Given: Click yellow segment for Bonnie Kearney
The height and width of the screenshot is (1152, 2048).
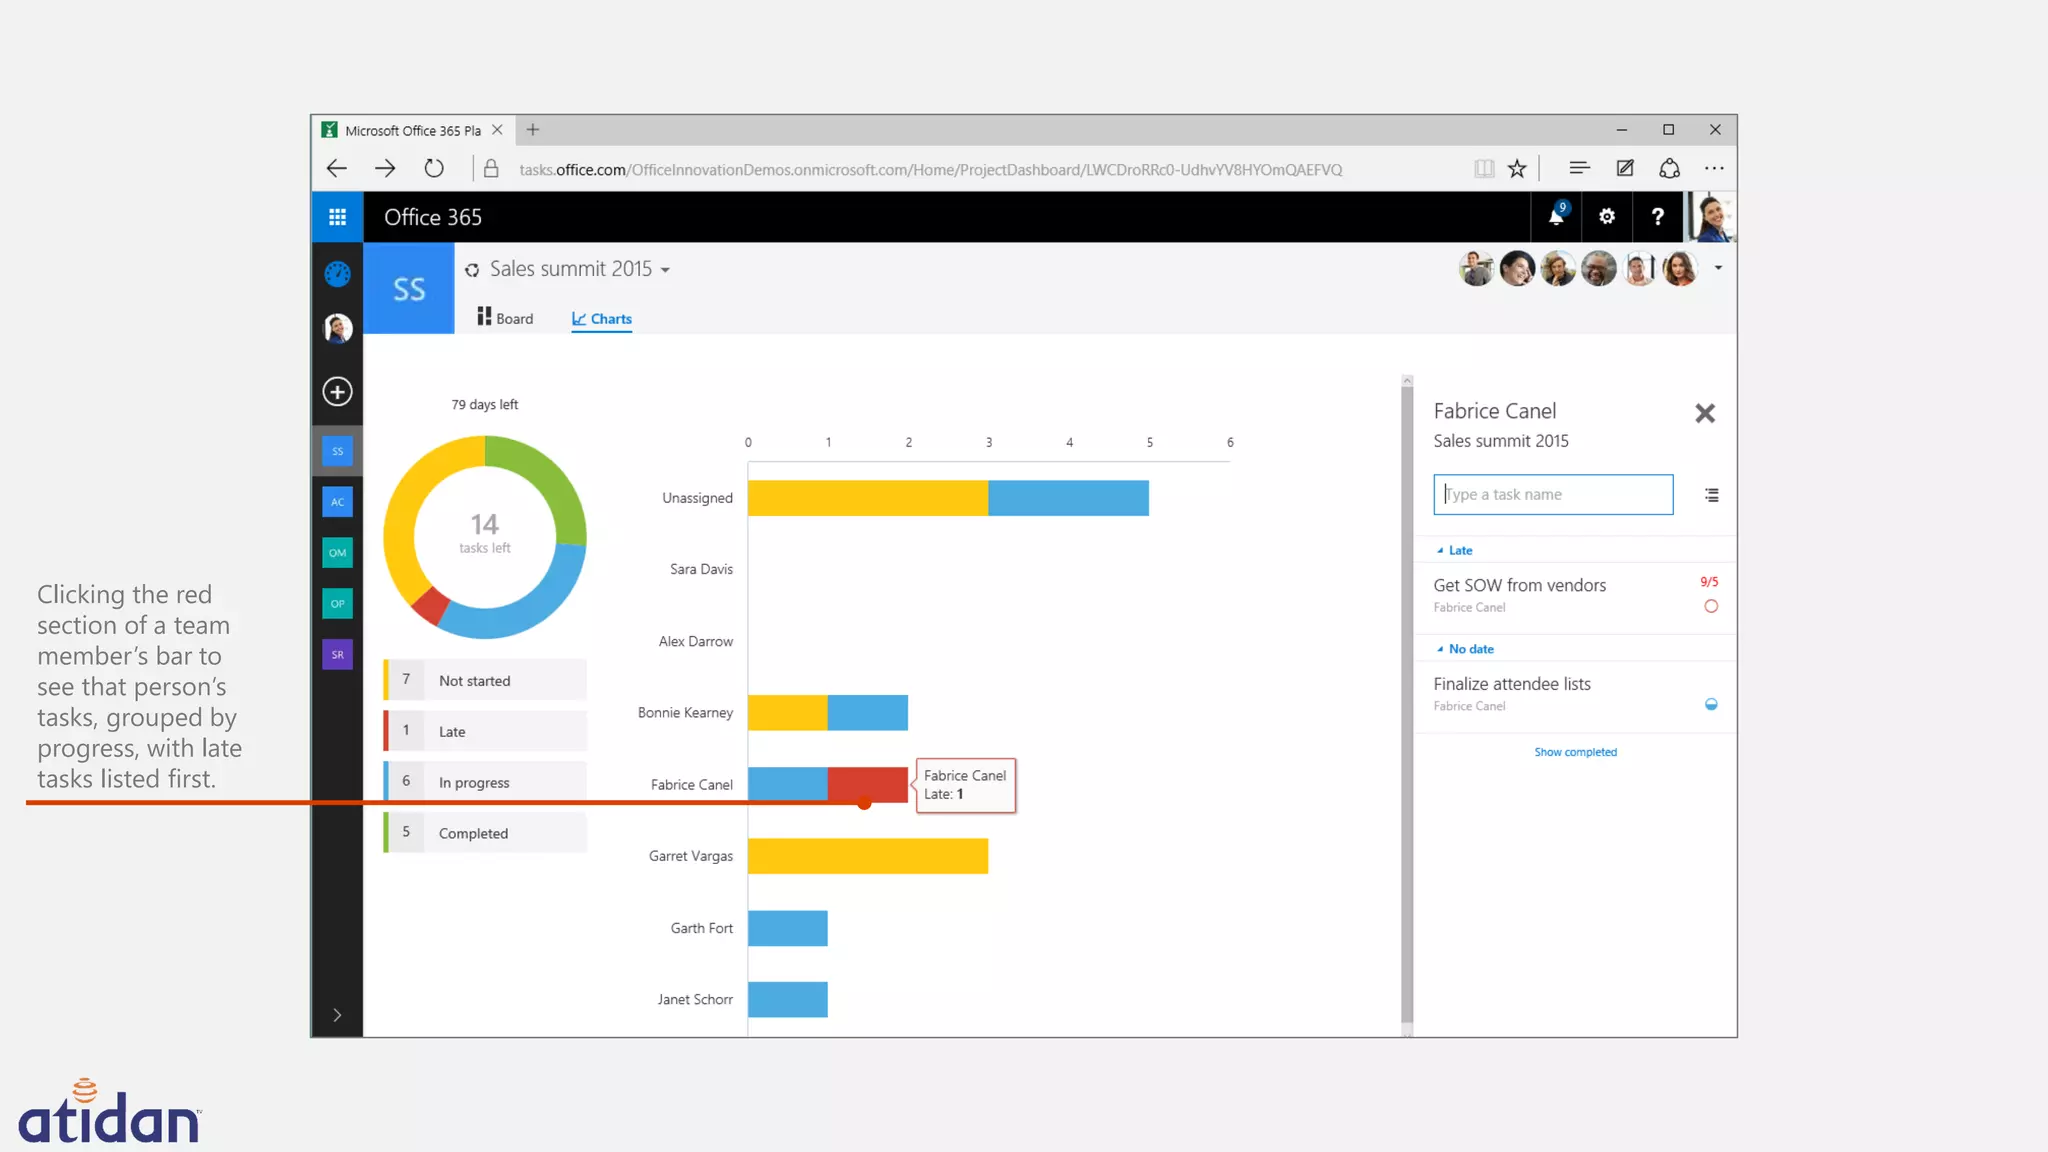Looking at the screenshot, I should (788, 713).
